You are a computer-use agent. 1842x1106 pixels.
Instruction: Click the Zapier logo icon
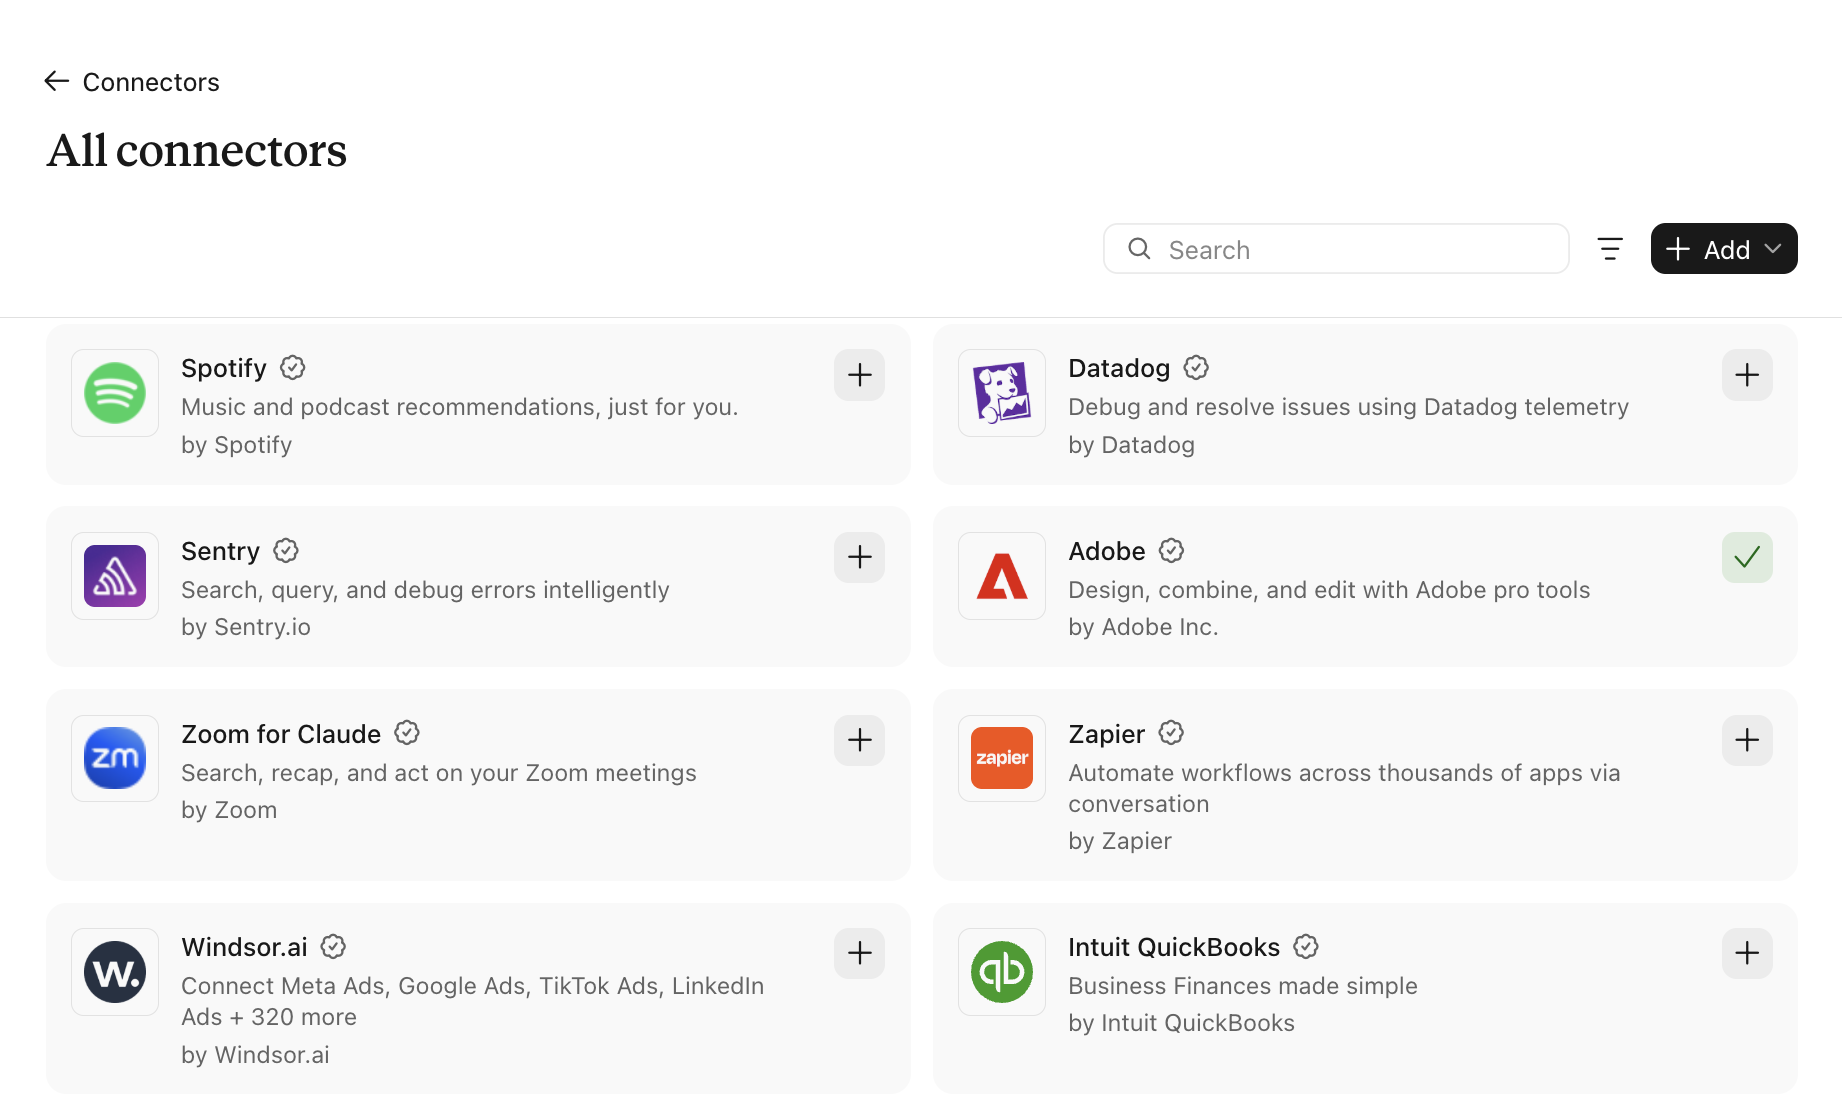[1002, 758]
